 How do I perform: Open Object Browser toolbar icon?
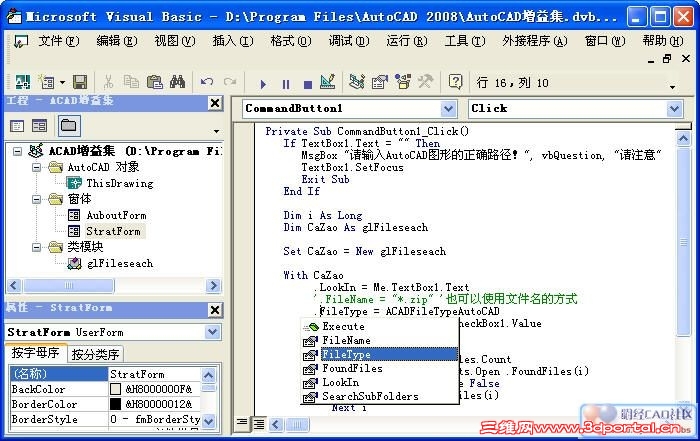(403, 82)
